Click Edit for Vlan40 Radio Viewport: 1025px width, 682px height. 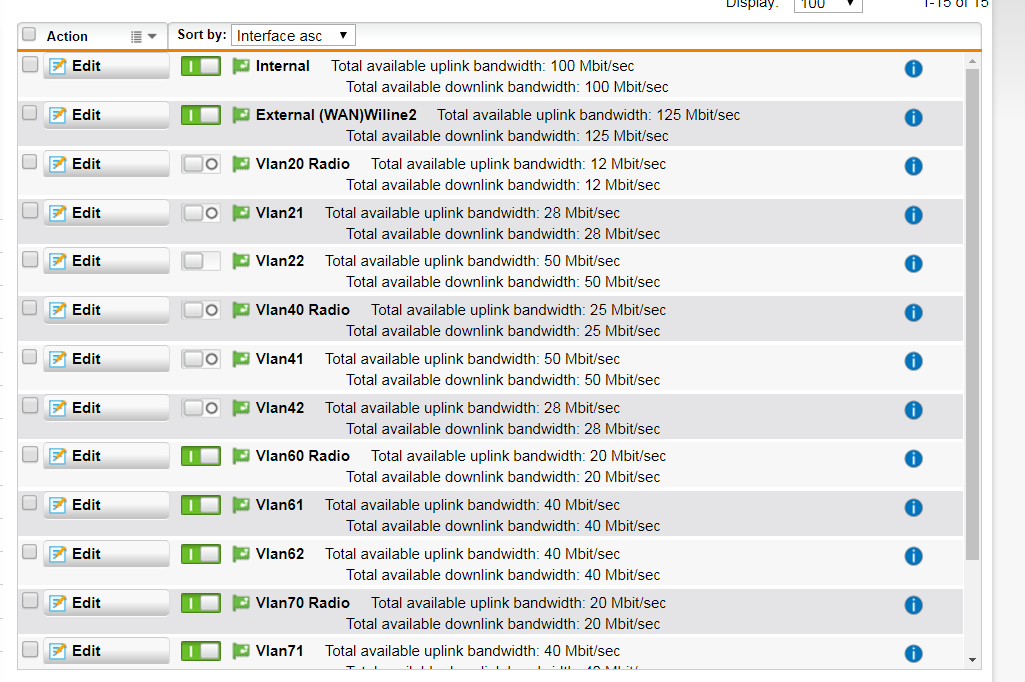coord(107,310)
